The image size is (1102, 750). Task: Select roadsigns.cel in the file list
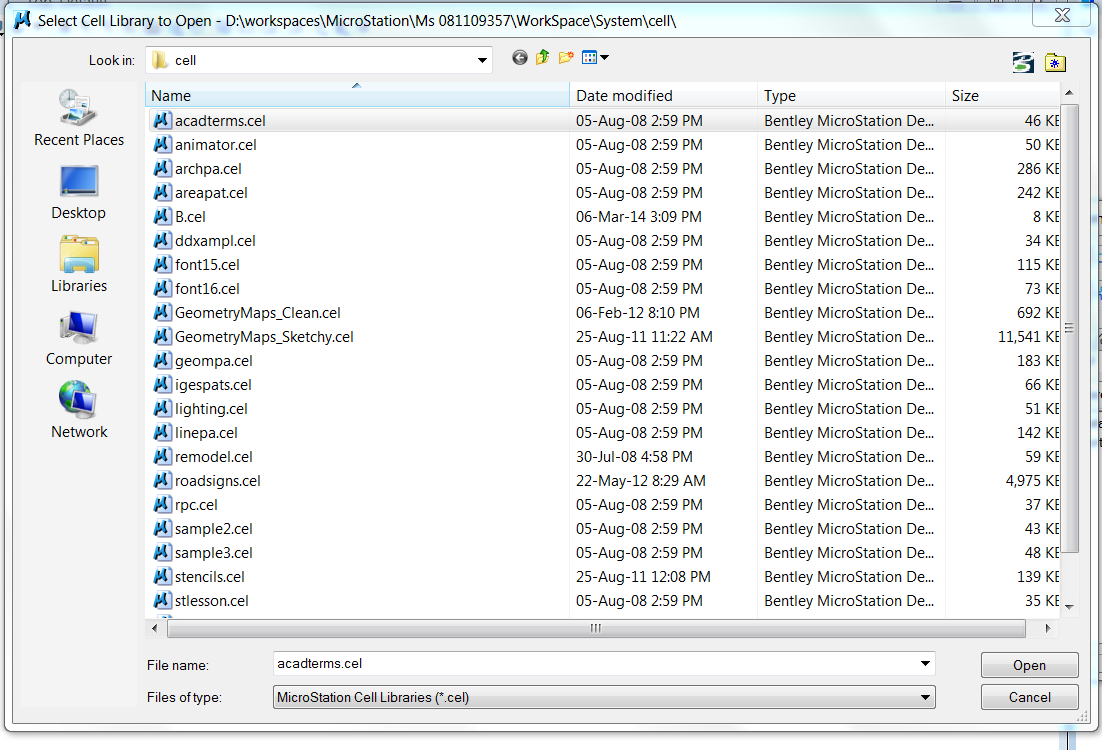coord(217,480)
